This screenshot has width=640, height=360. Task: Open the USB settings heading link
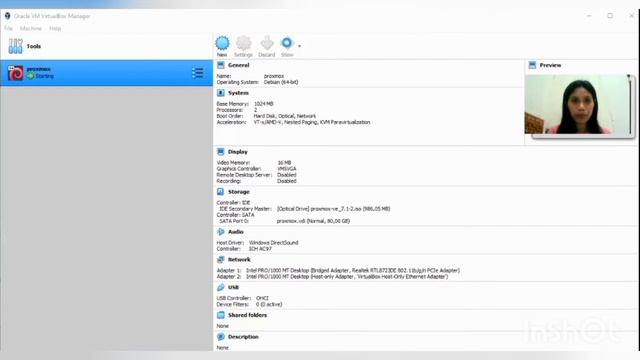tap(233, 287)
